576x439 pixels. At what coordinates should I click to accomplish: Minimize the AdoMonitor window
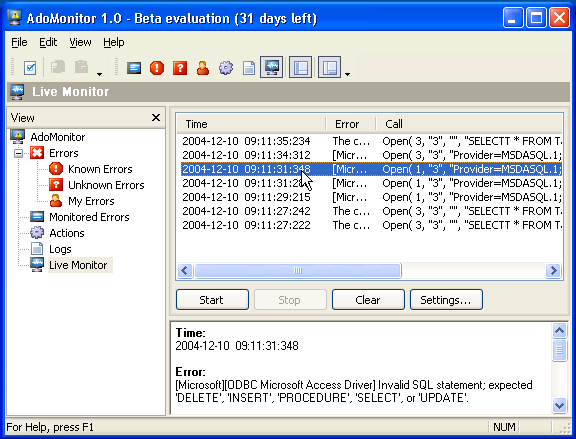pos(513,18)
